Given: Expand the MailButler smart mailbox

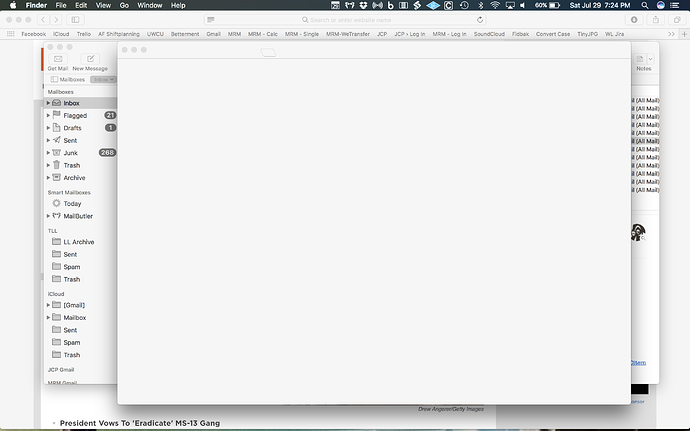Looking at the screenshot, I should 48,216.
